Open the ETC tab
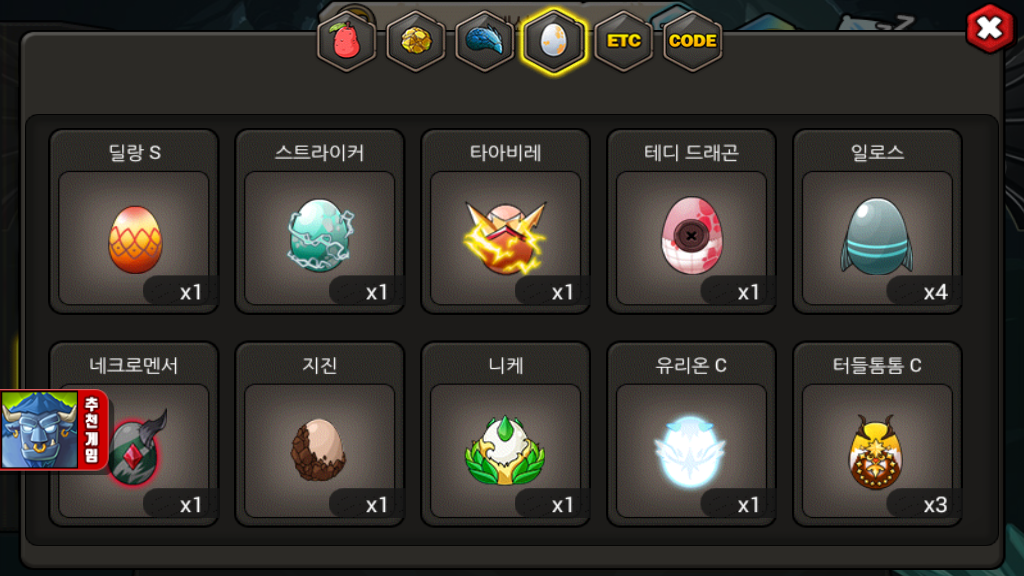1024x576 pixels. 624,42
